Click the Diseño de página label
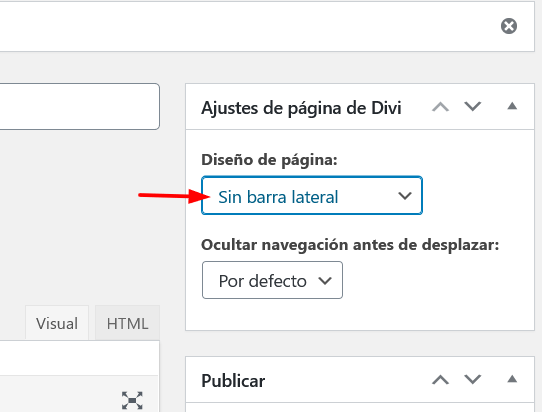The width and height of the screenshot is (542, 412). (269, 160)
